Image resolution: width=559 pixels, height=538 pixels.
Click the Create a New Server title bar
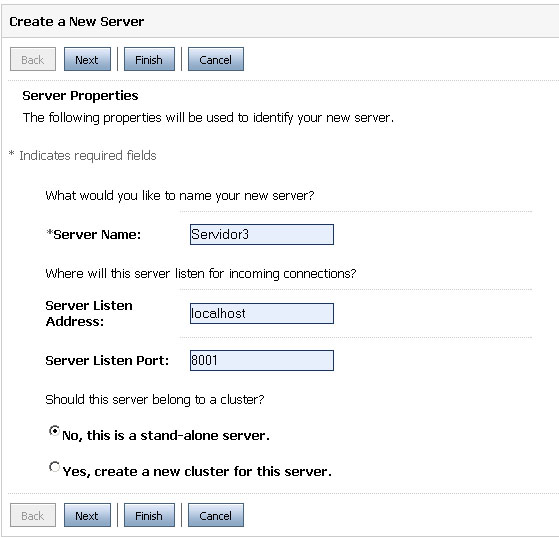280,21
